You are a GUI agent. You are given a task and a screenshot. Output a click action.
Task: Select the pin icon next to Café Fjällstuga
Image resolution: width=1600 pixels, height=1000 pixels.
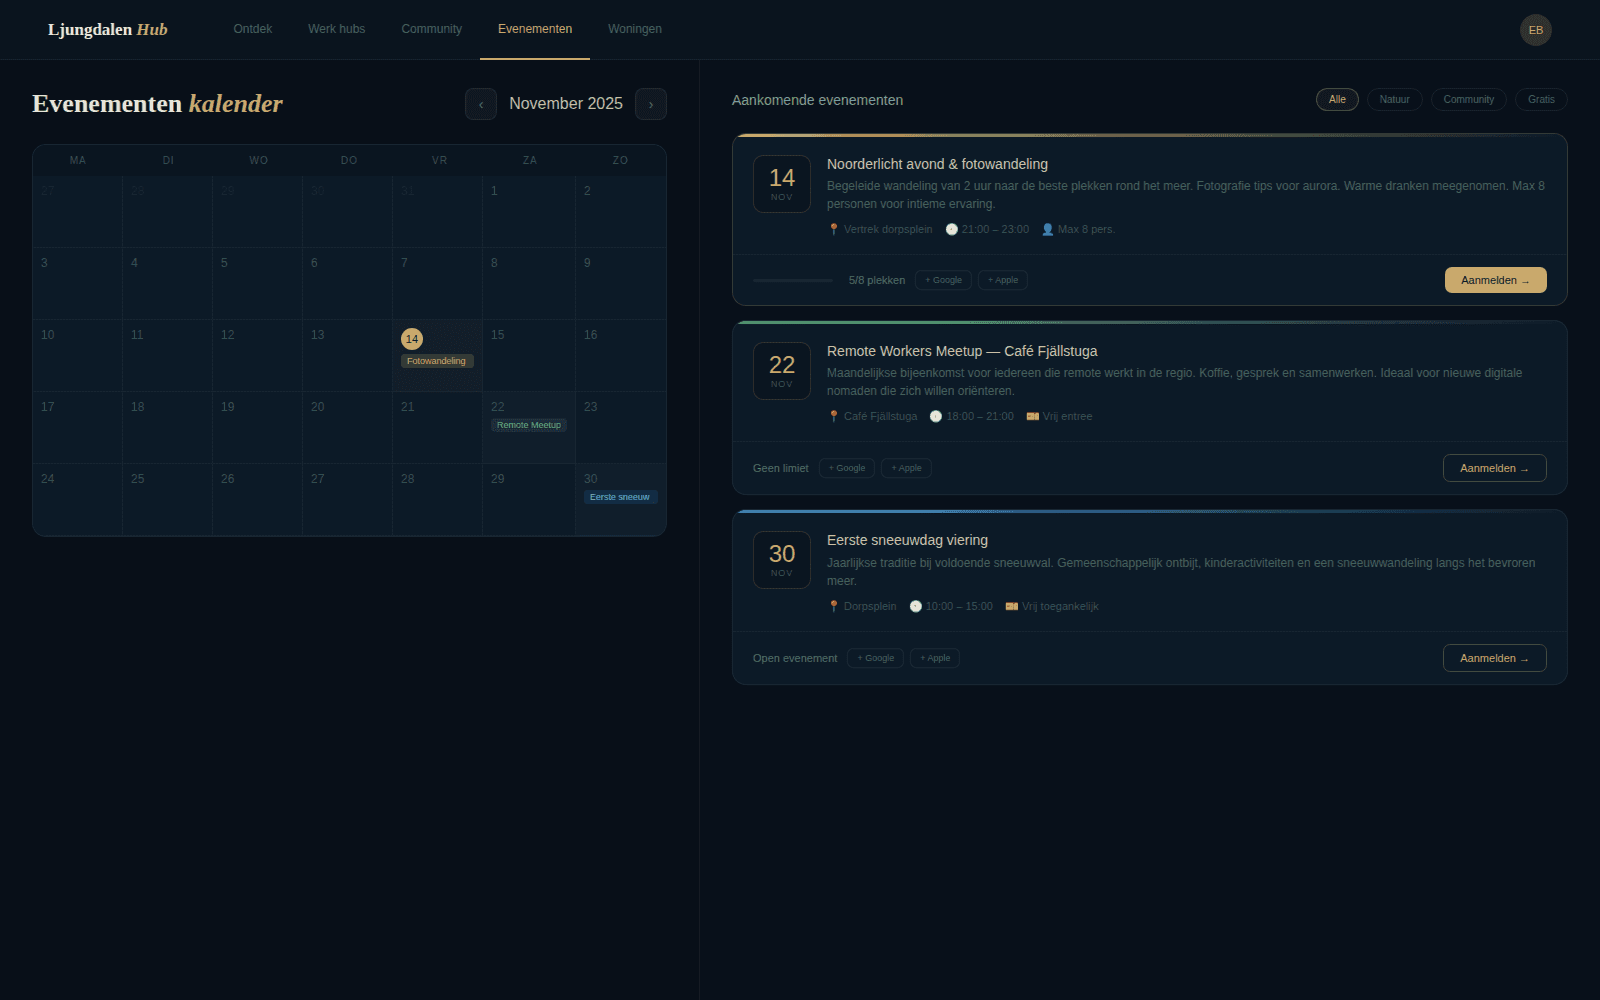coord(834,416)
